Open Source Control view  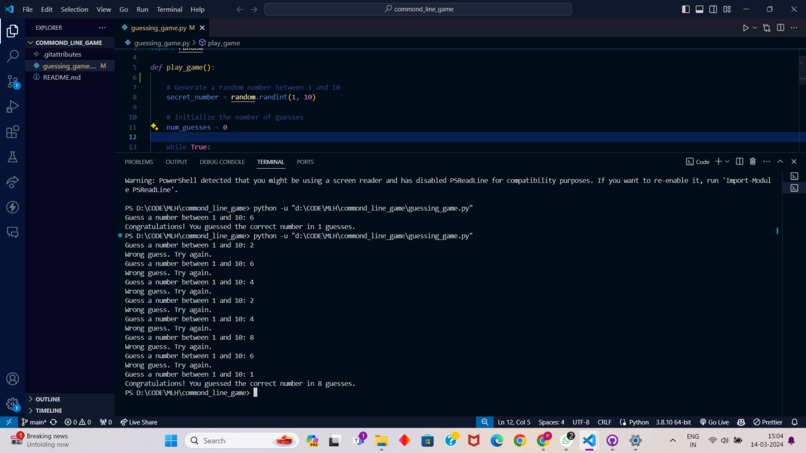pyautogui.click(x=12, y=81)
